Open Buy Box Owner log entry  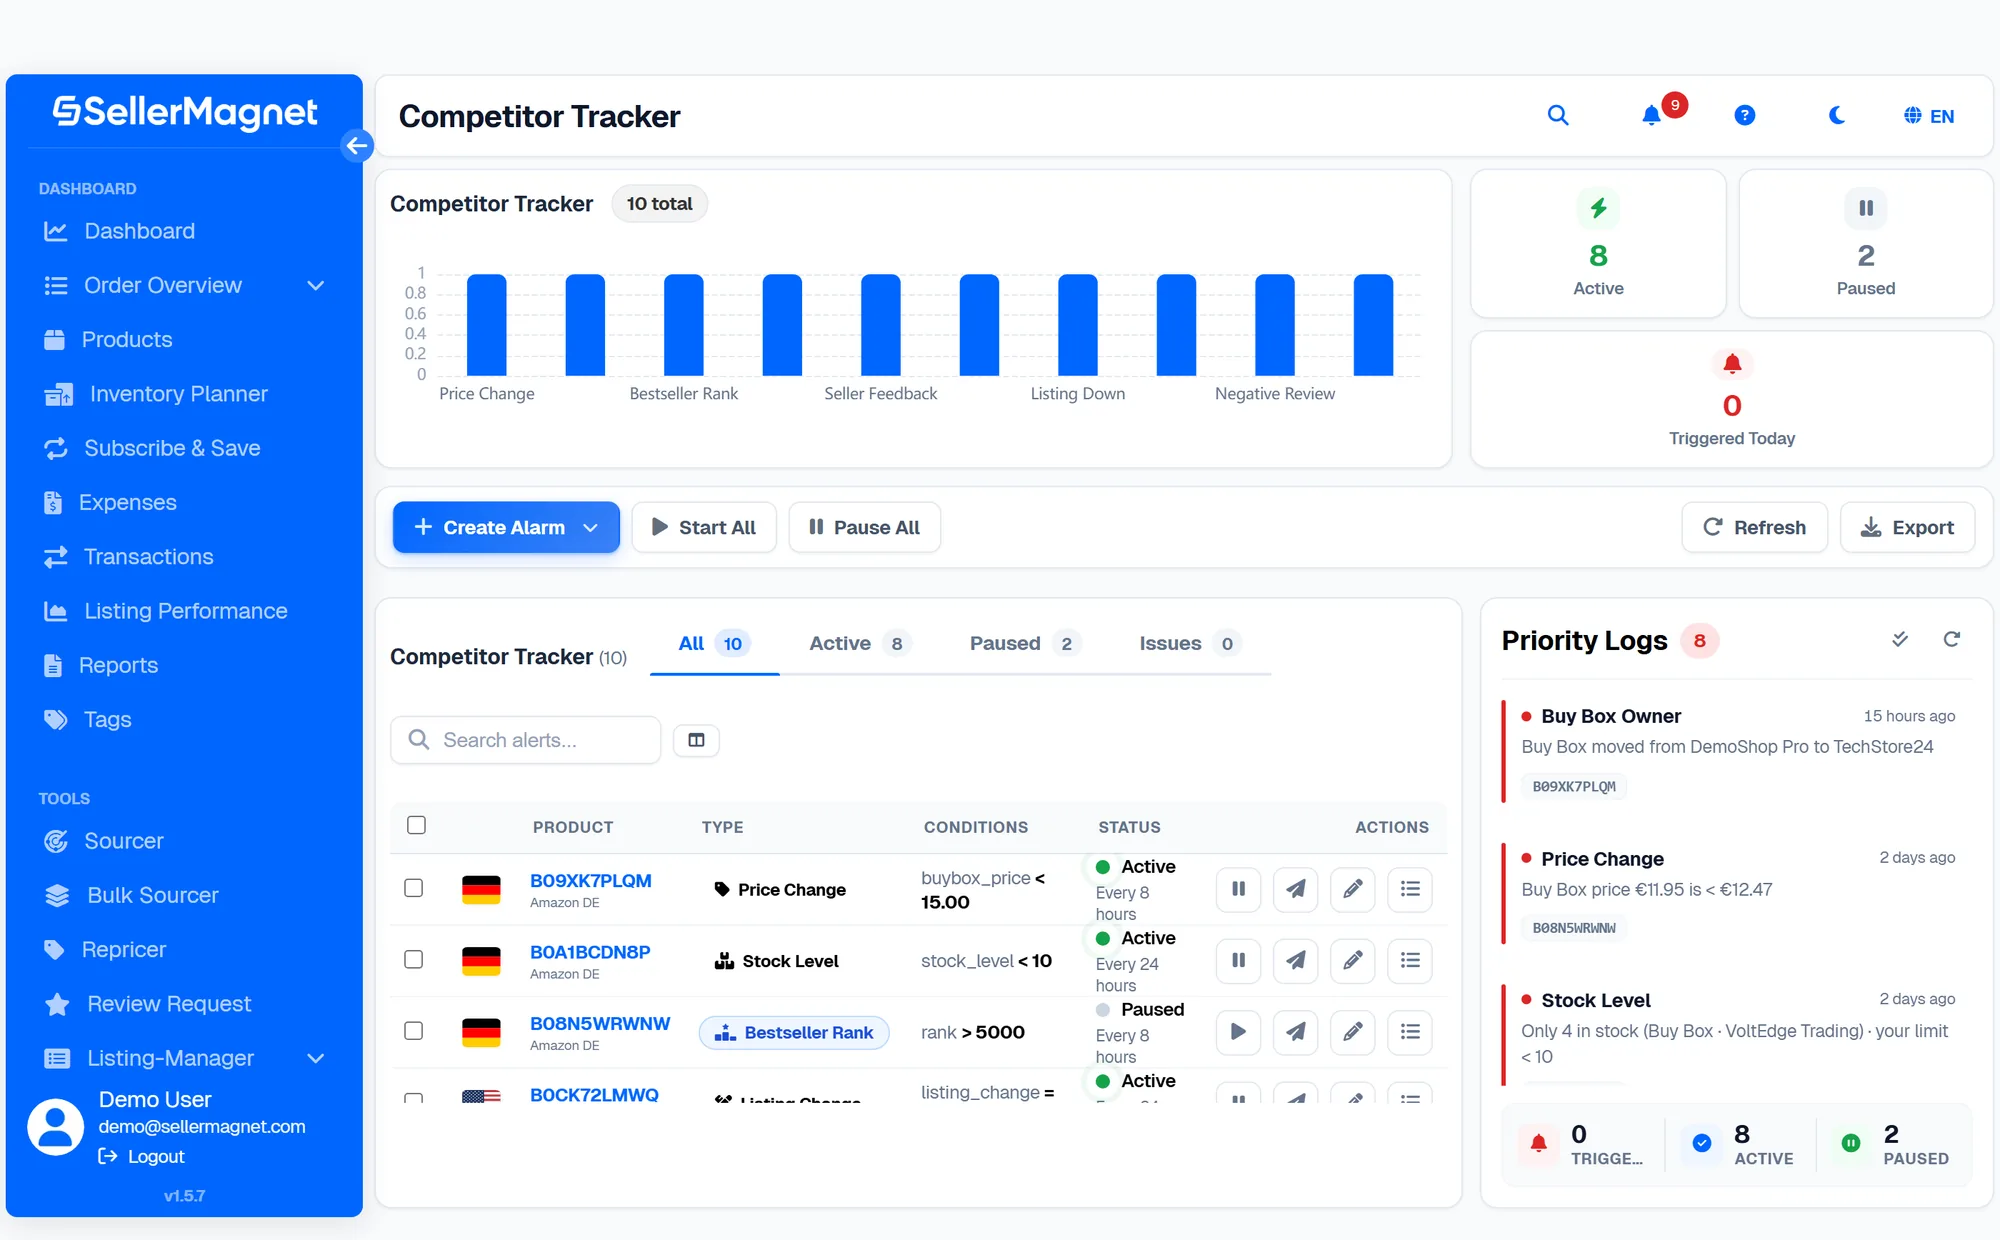(x=1737, y=752)
